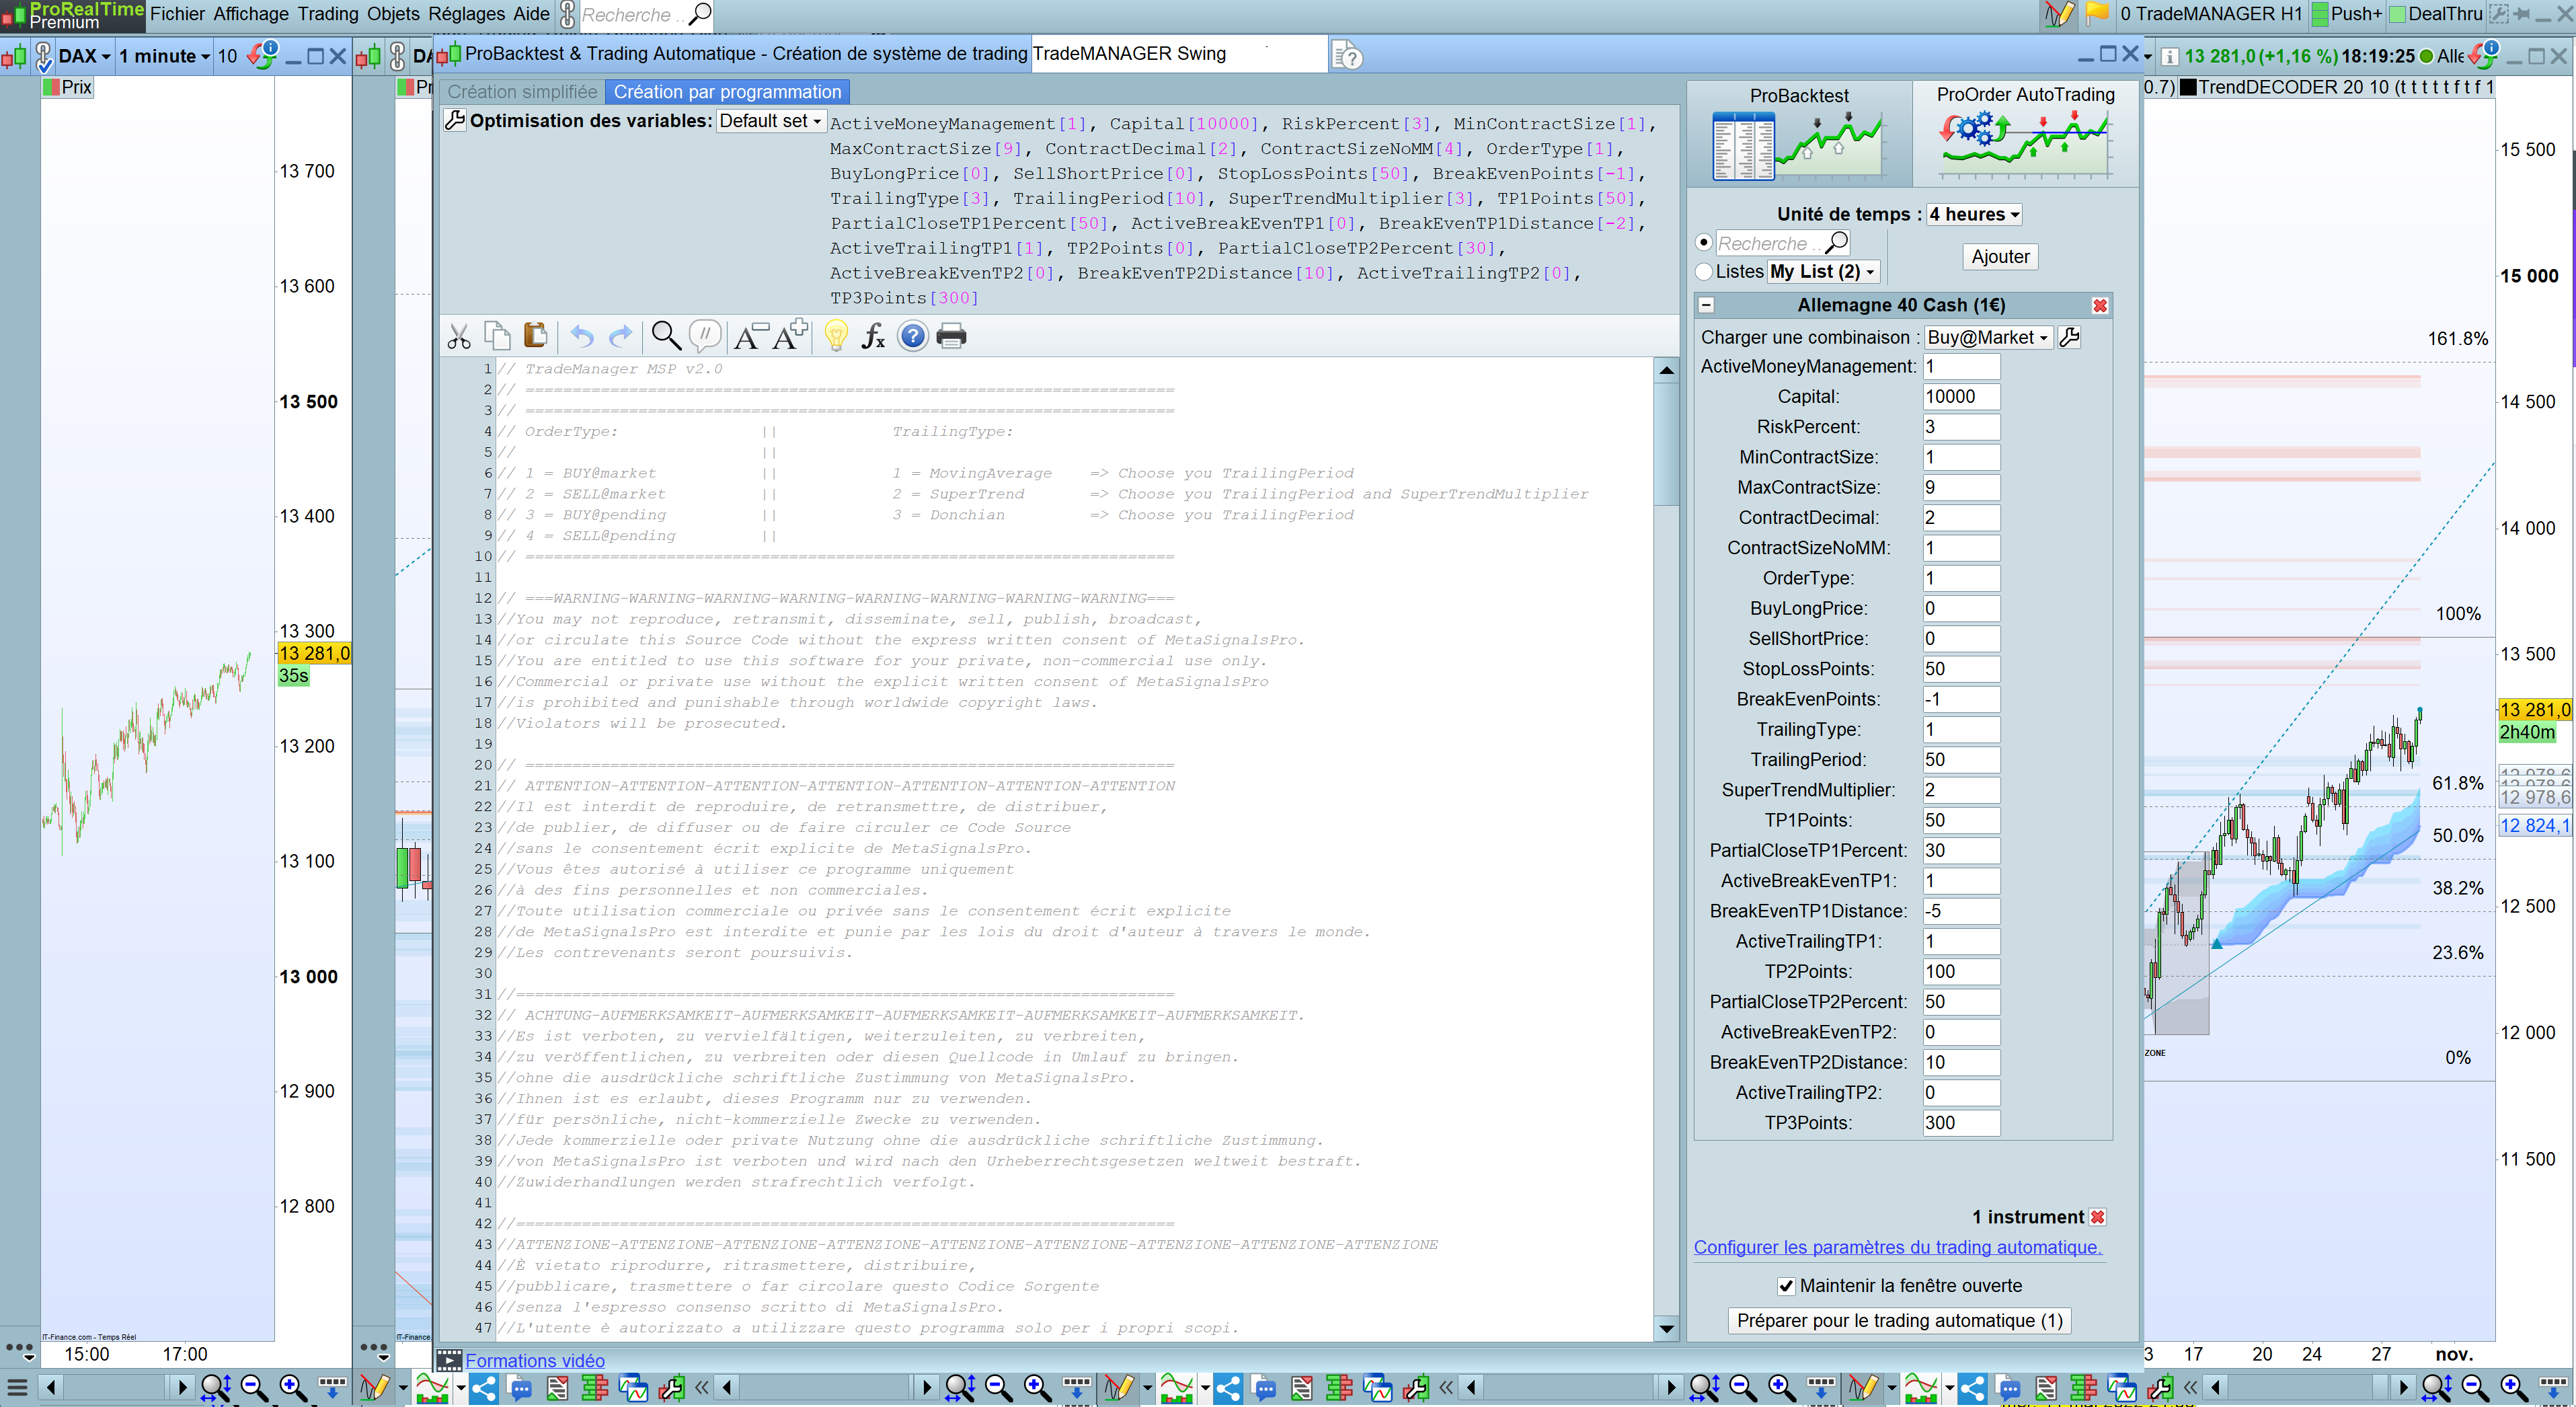
Task: Tick 'Maintenir la fenêtre ouverte' checkbox
Action: pos(1786,1286)
